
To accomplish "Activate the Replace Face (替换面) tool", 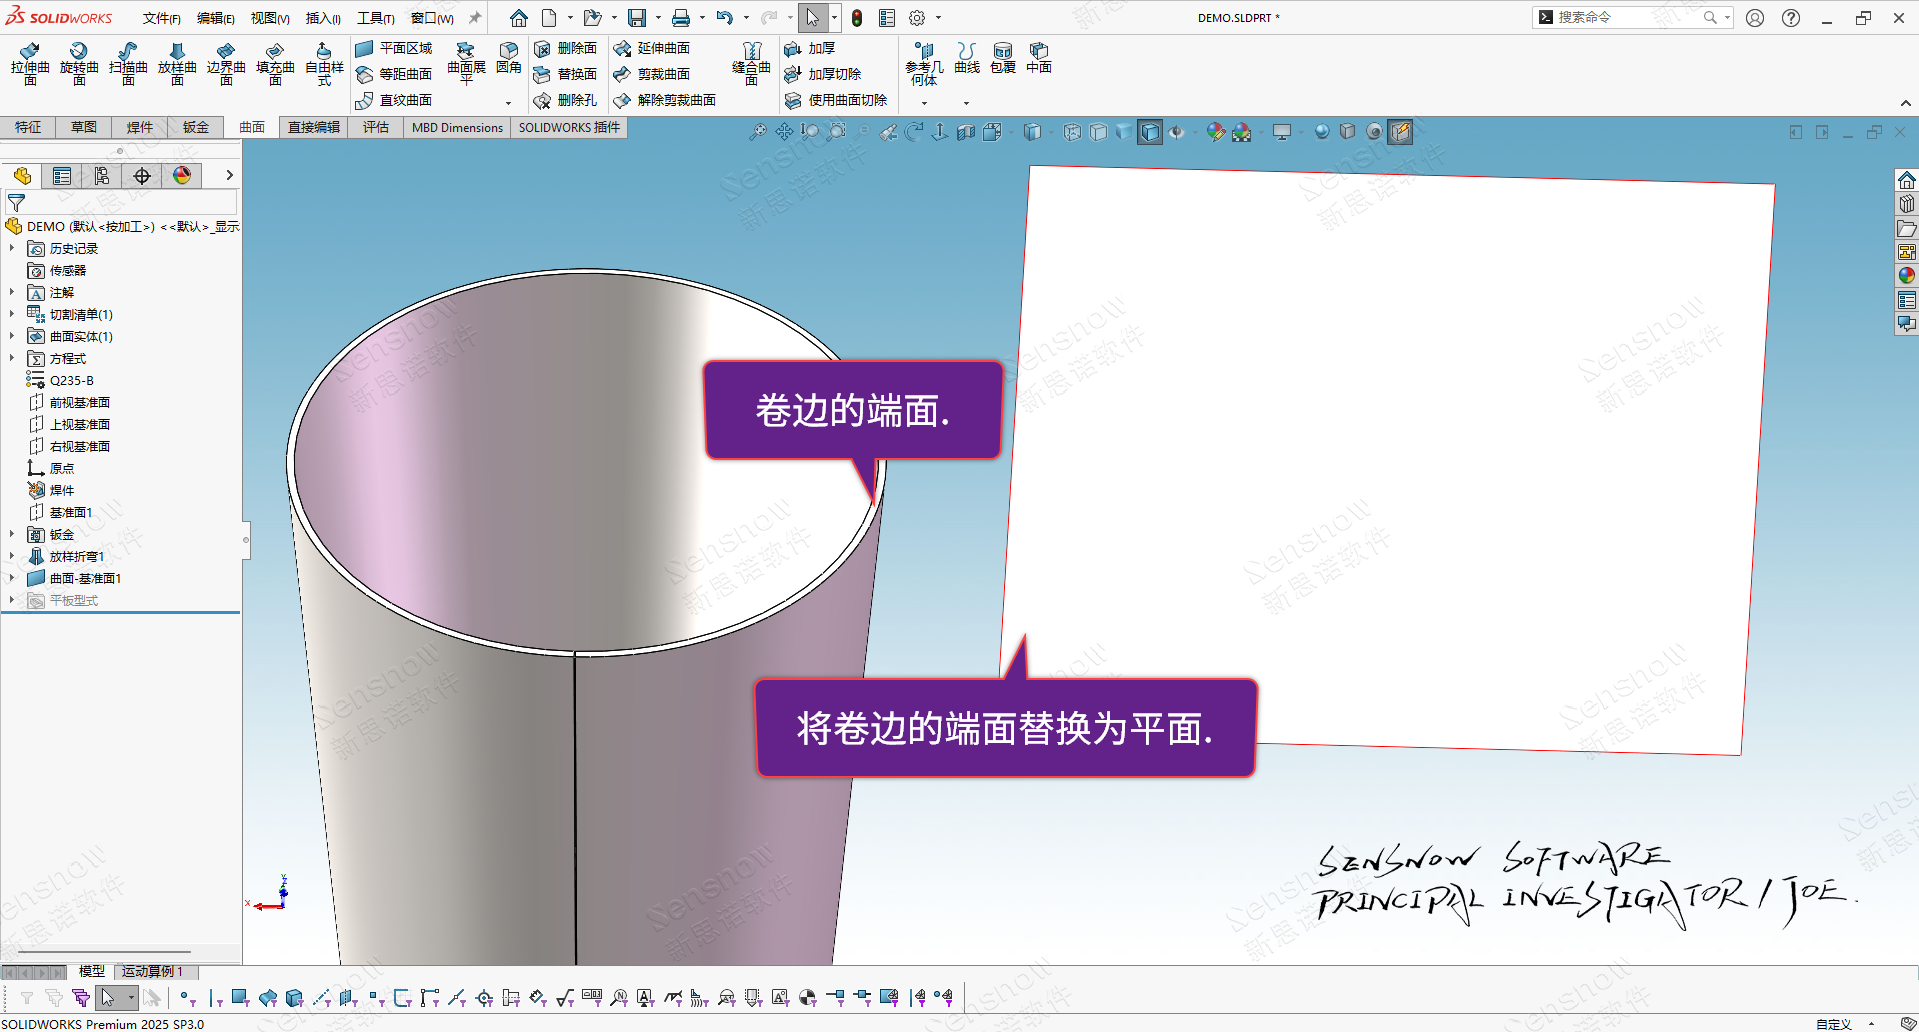I will [x=566, y=74].
